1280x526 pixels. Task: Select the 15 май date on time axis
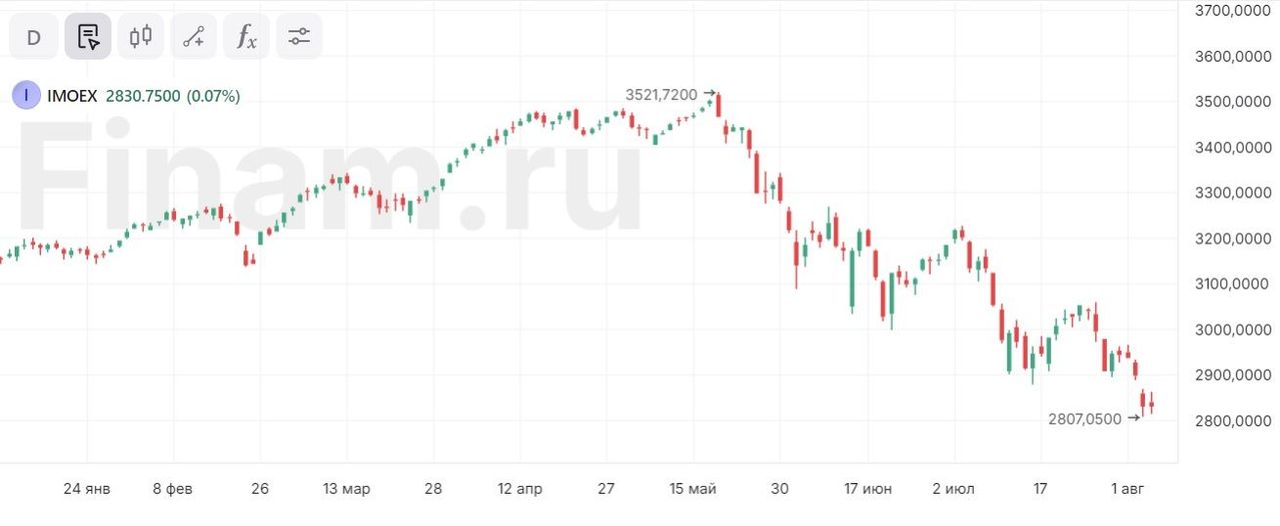click(693, 489)
